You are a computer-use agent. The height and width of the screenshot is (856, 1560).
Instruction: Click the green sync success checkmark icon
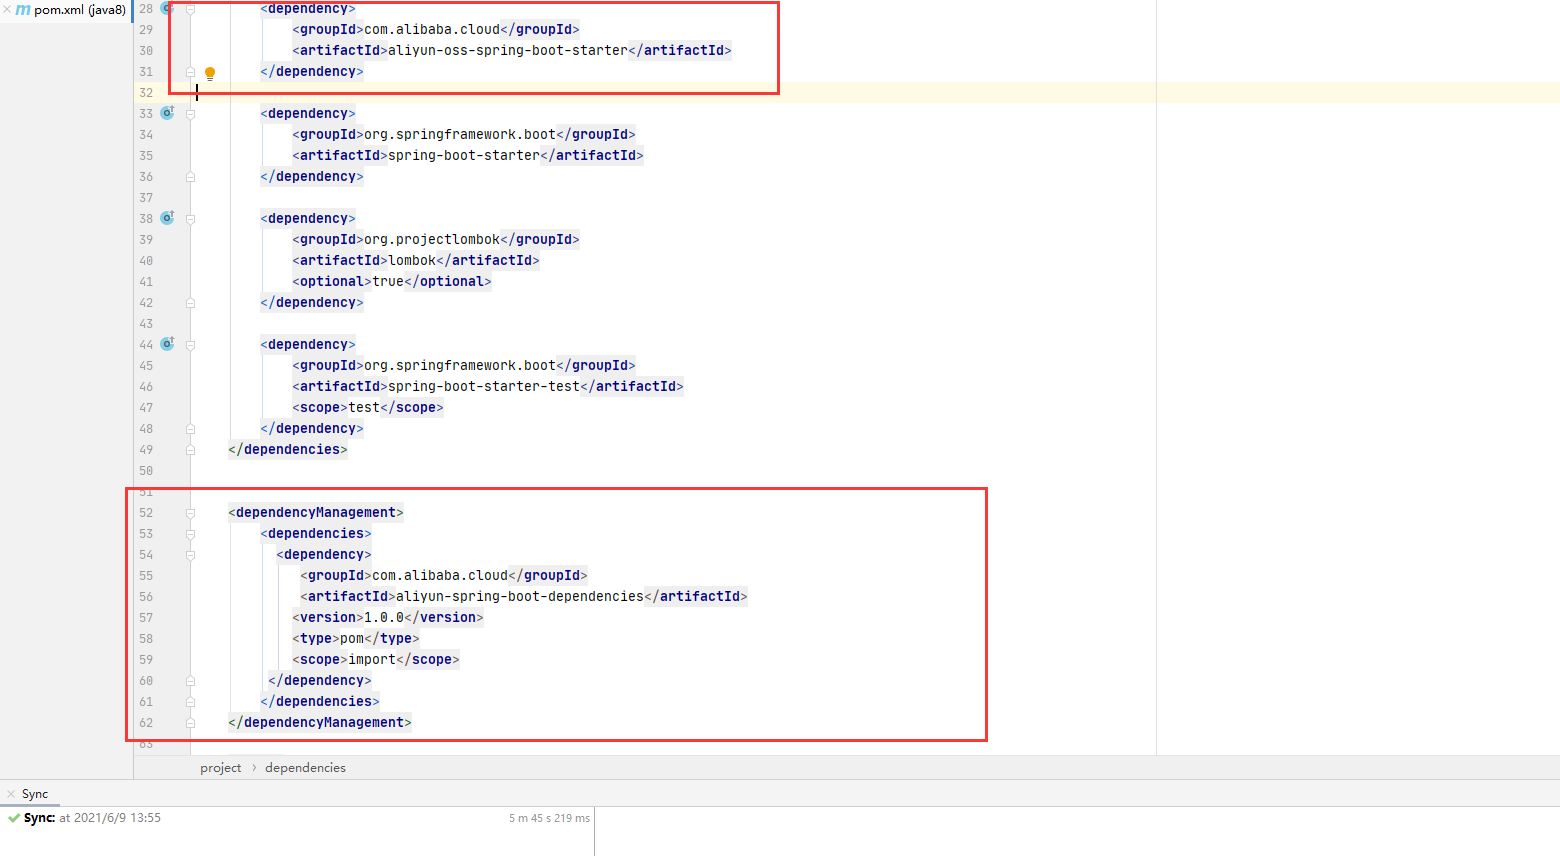(13, 817)
